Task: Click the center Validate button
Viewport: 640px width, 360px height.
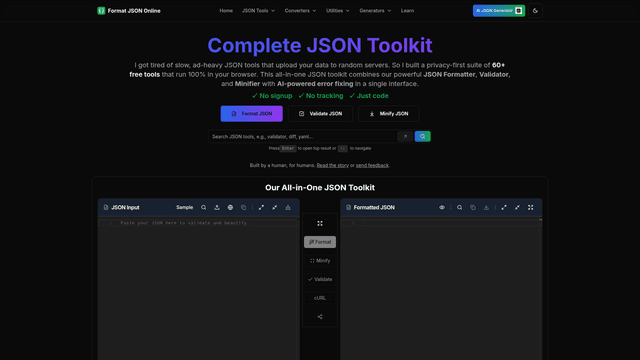Action: [x=320, y=279]
